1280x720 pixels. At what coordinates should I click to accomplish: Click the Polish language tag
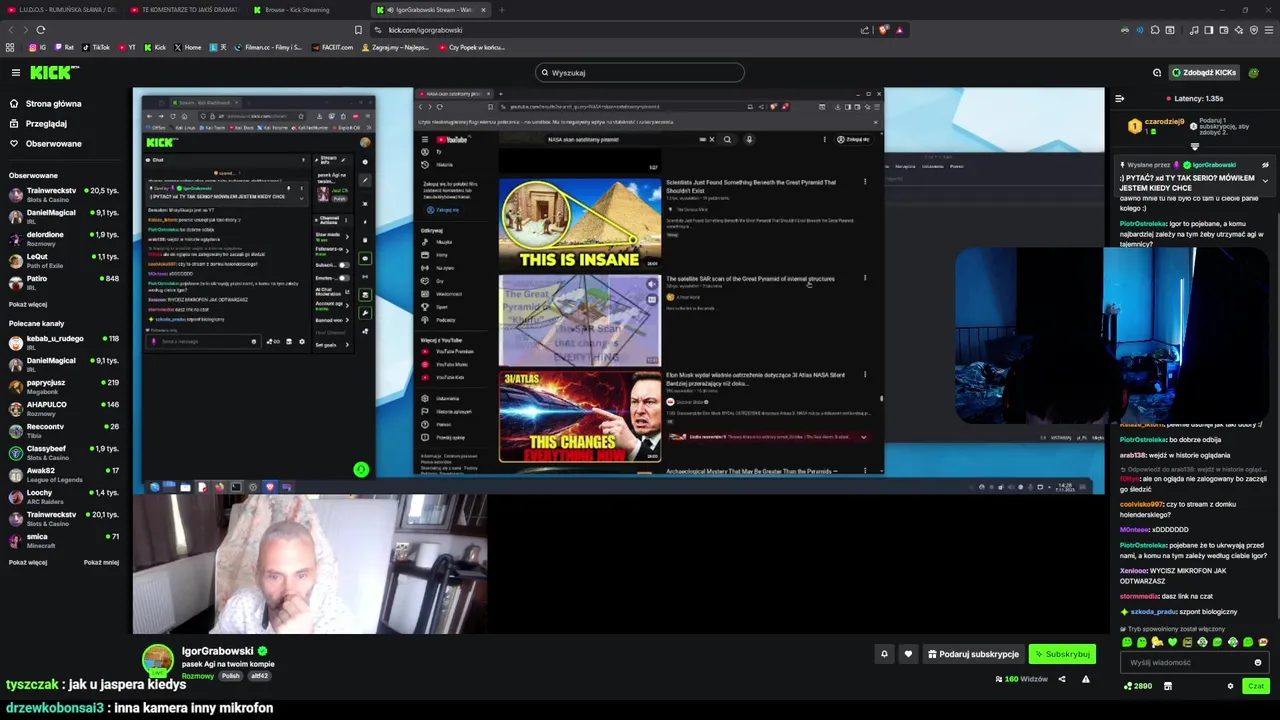coord(231,676)
